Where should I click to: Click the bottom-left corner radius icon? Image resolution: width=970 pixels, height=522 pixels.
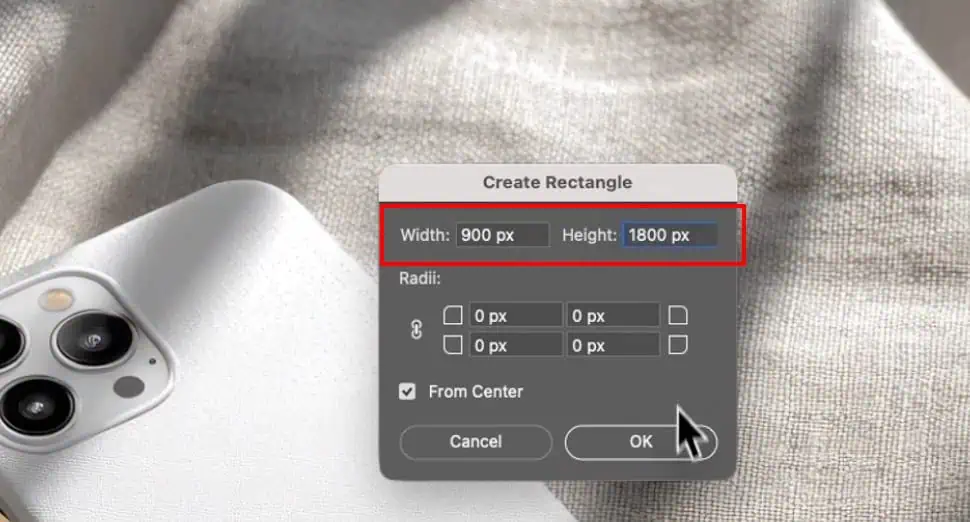453,345
